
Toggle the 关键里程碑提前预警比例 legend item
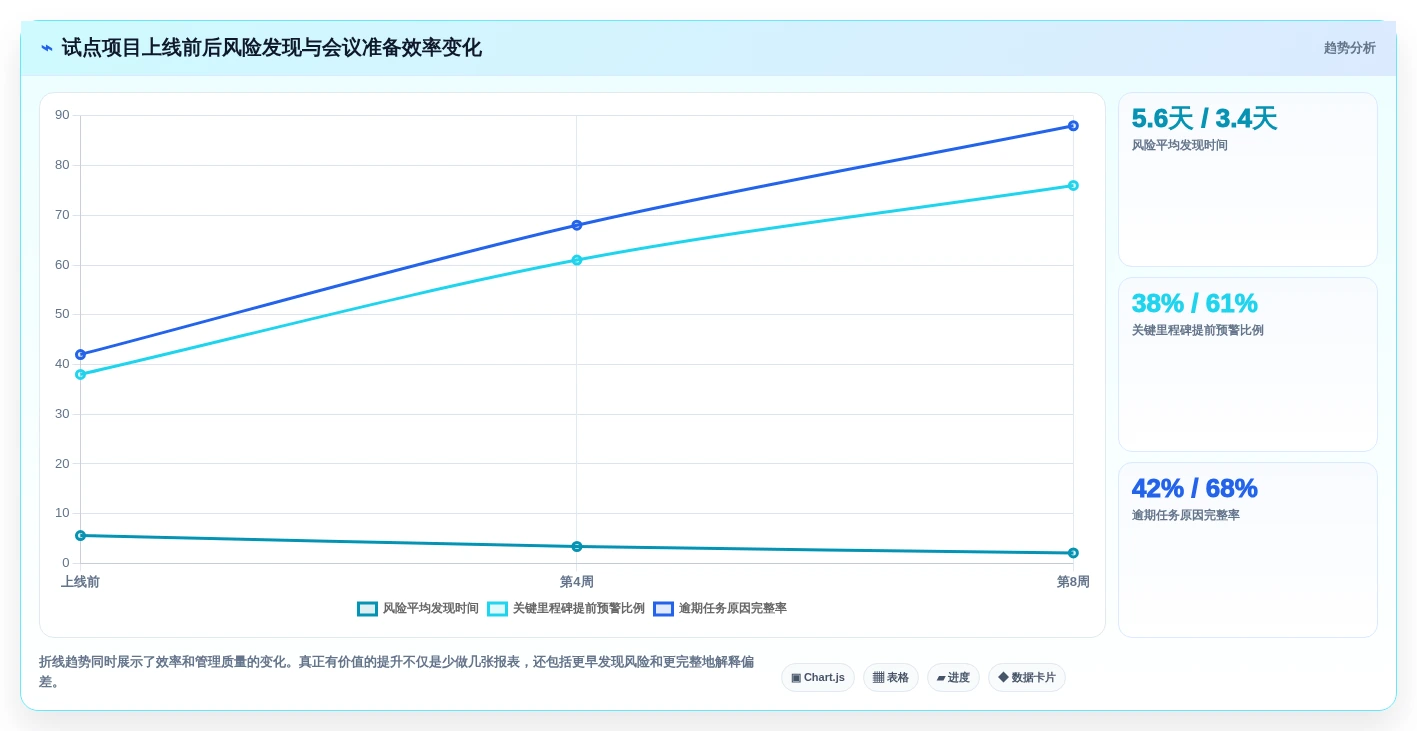[x=566, y=608]
